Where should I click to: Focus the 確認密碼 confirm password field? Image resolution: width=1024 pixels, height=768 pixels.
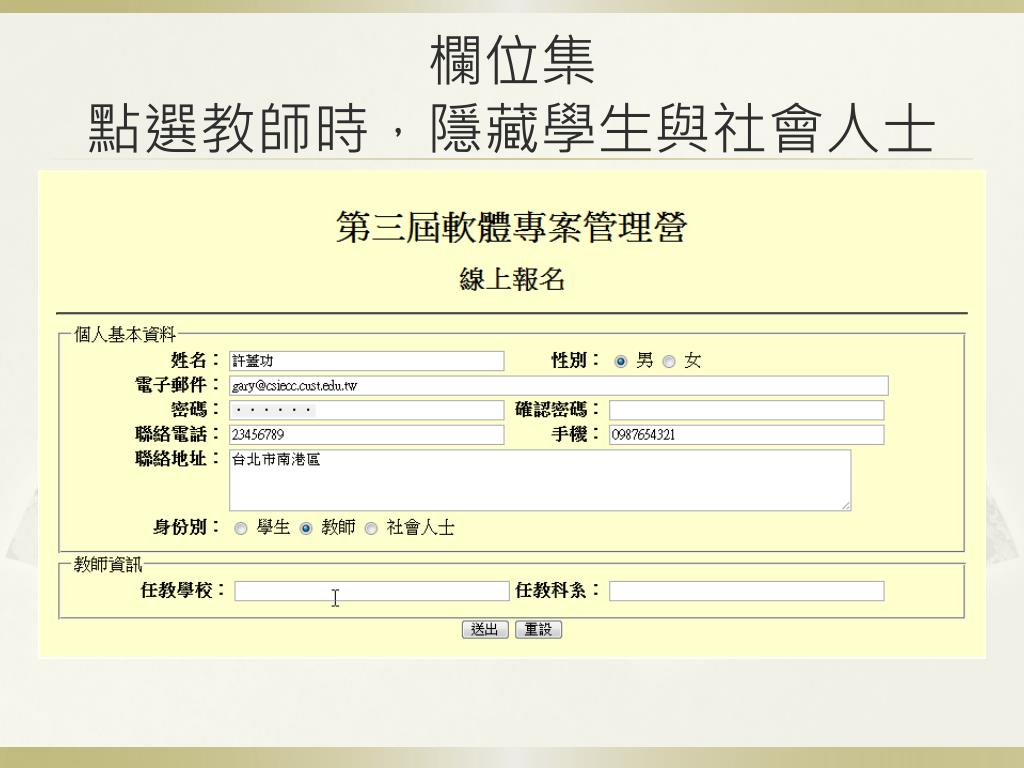[x=746, y=410]
